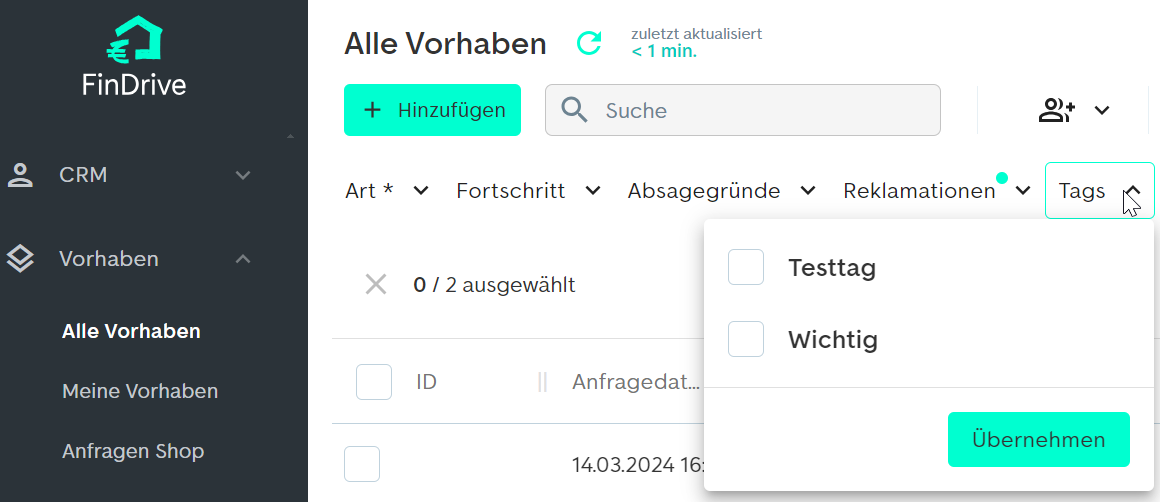Viewport: 1160px width, 502px height.
Task: Click the Übernehmen button
Action: [1039, 440]
